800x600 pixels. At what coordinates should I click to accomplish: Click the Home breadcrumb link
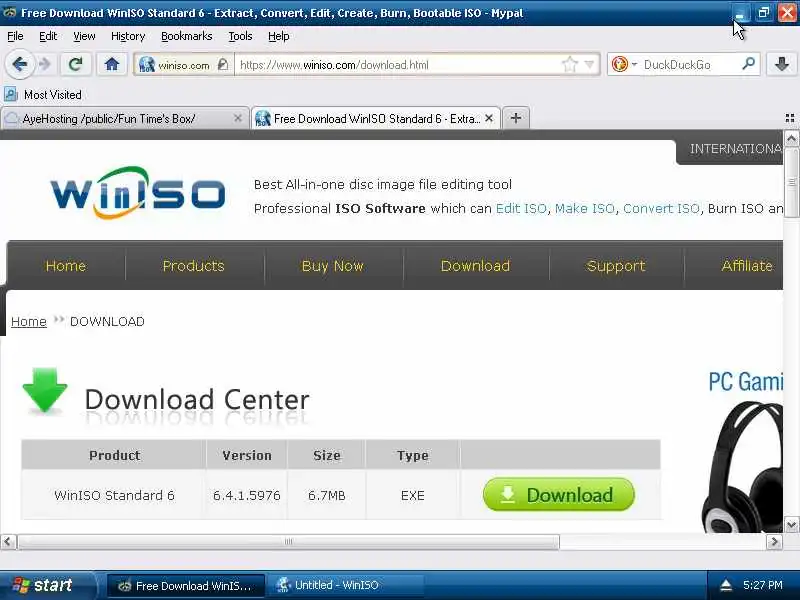[x=29, y=322]
